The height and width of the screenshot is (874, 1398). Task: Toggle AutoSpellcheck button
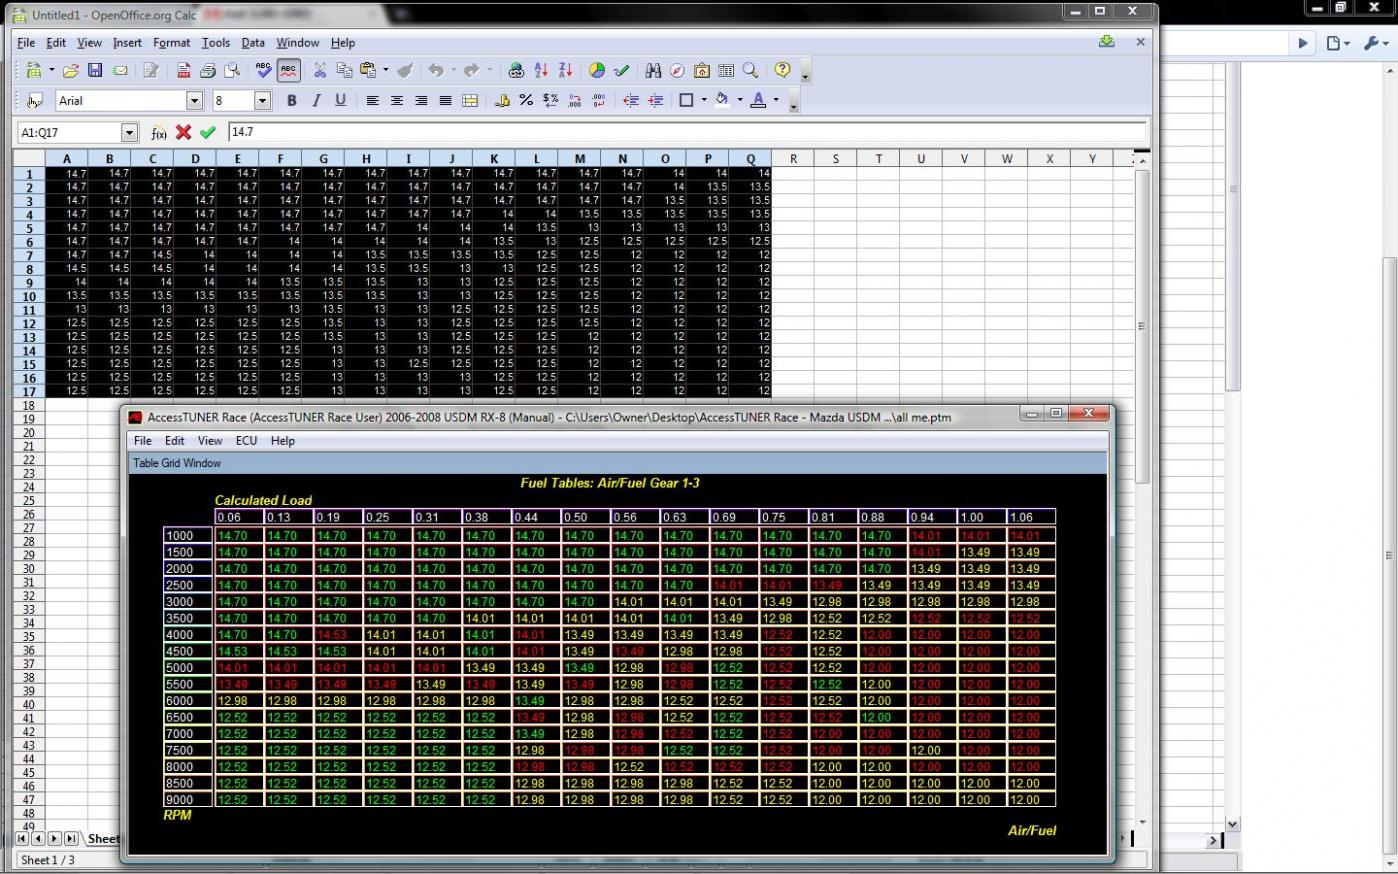(x=288, y=71)
